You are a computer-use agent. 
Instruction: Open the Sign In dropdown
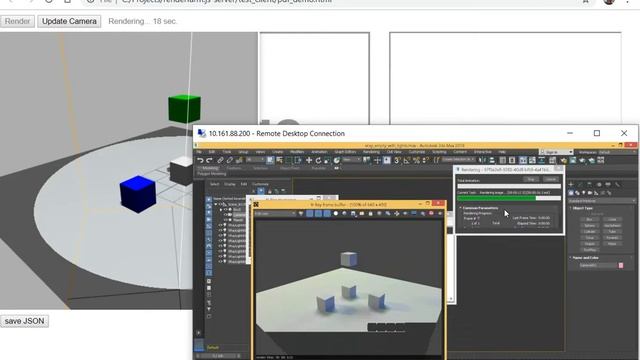(556, 152)
